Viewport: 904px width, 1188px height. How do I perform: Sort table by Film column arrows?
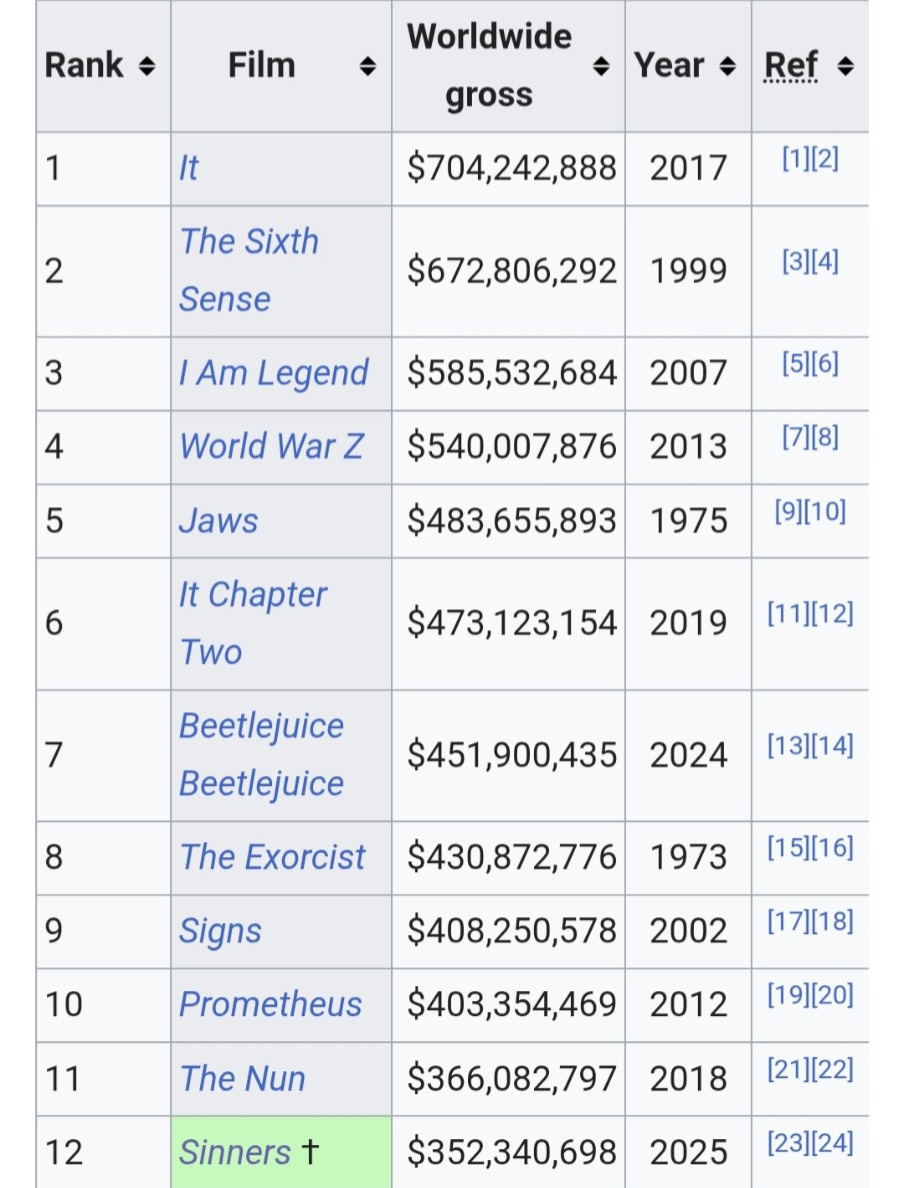click(x=368, y=67)
